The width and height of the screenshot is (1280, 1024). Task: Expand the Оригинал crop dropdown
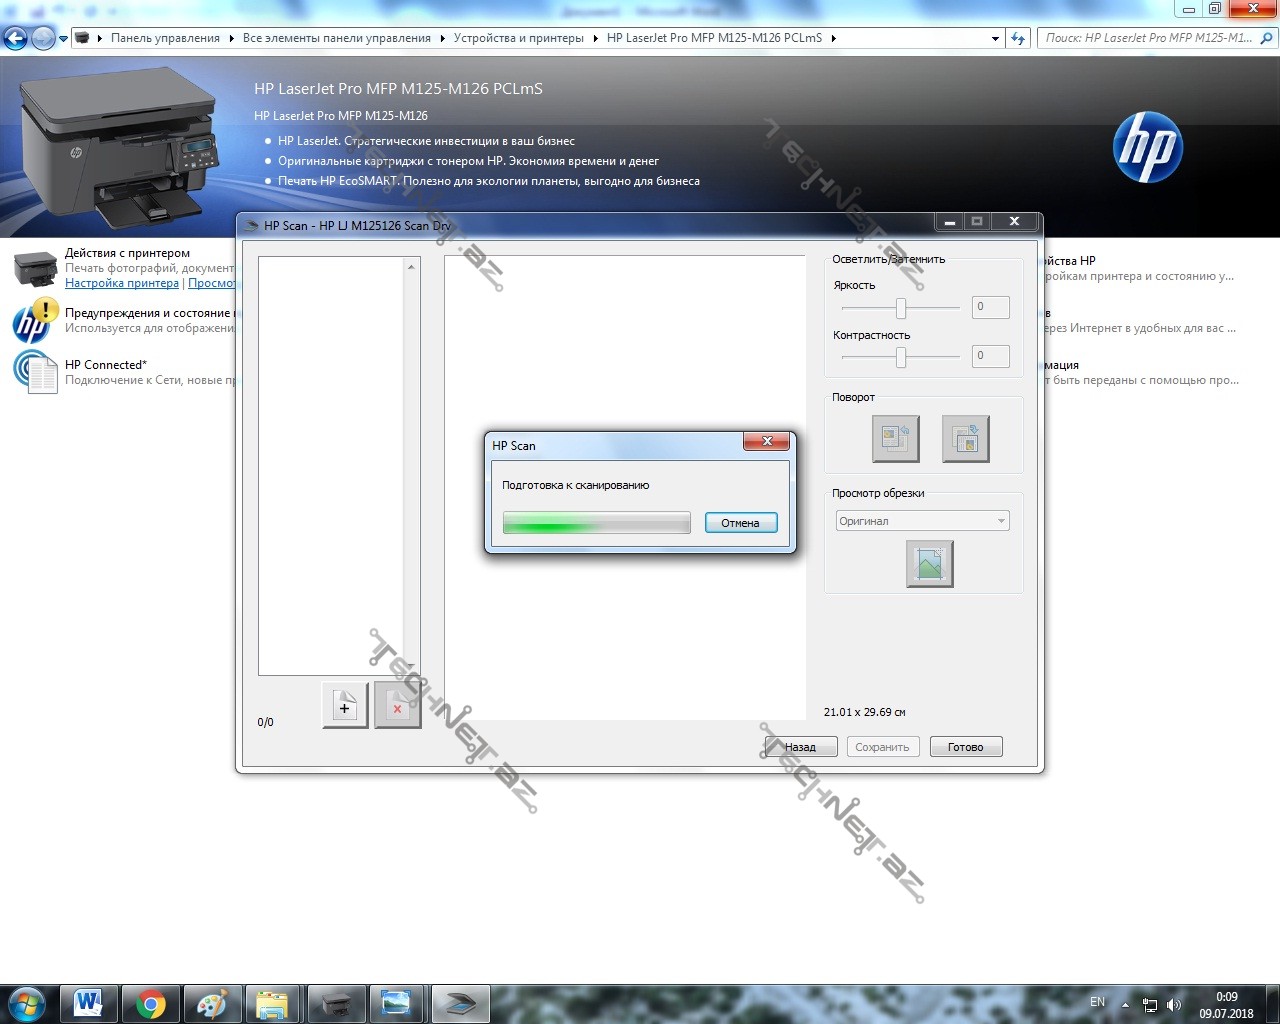click(1000, 521)
